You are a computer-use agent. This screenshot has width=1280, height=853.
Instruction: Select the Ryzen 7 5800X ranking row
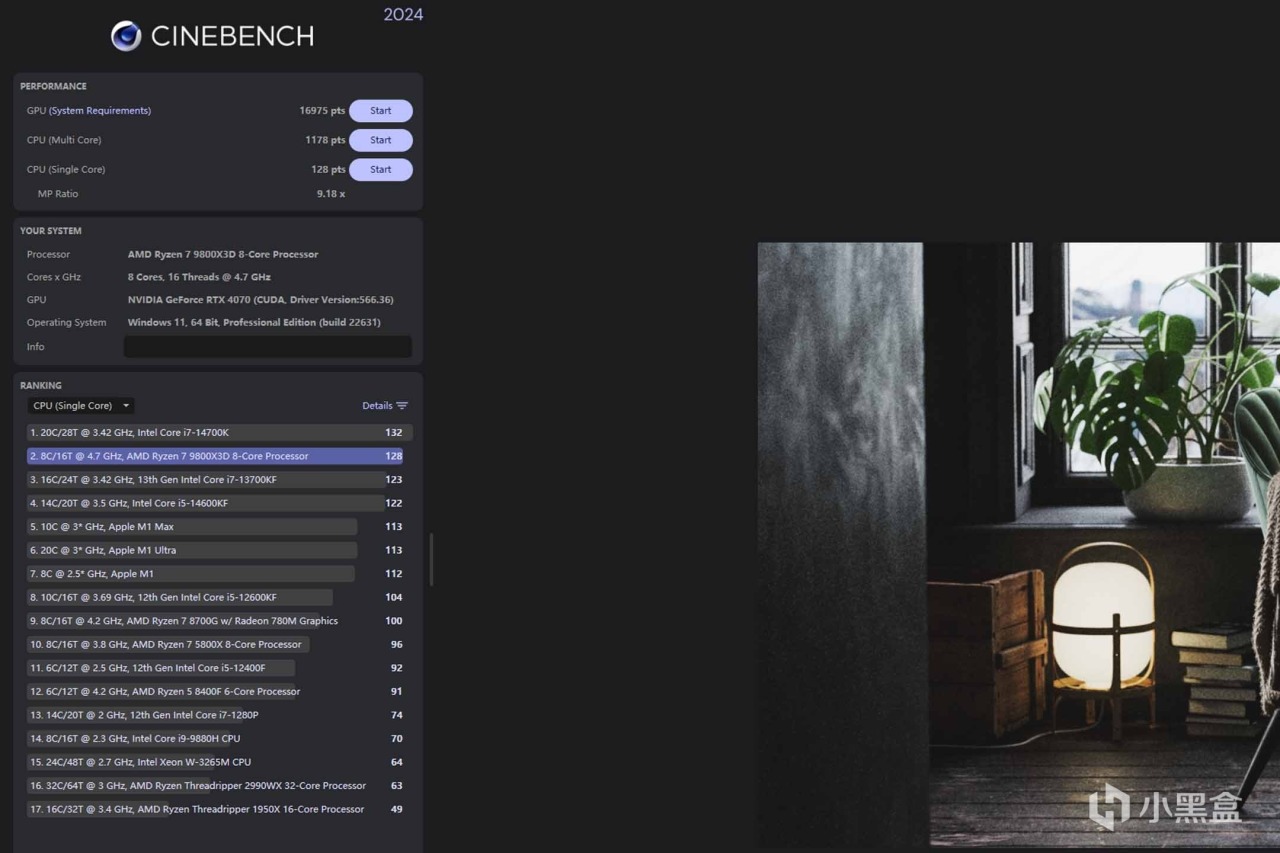pyautogui.click(x=219, y=644)
